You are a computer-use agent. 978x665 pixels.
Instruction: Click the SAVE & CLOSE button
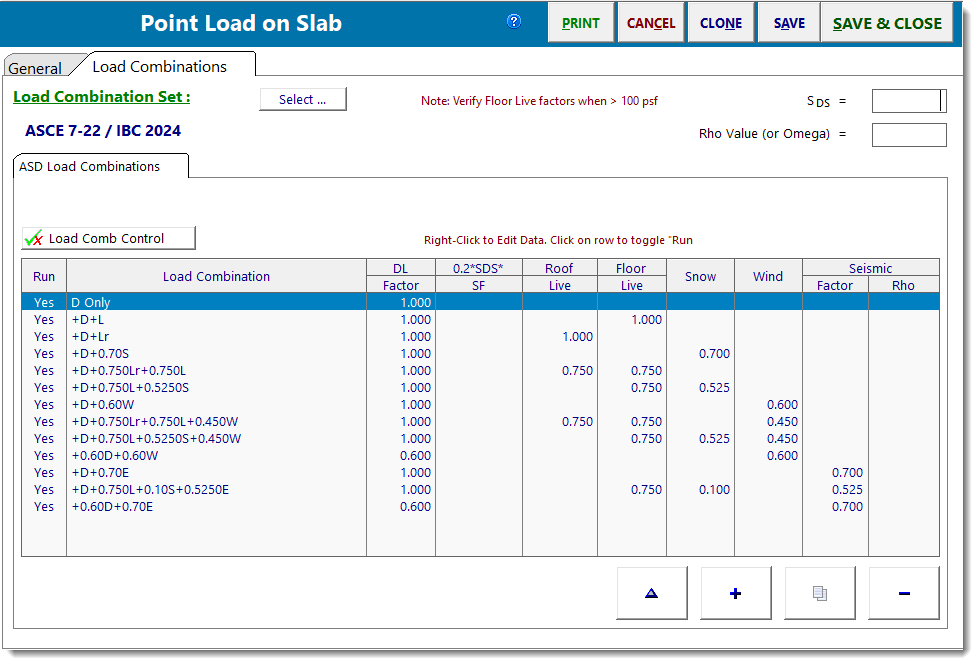[886, 21]
